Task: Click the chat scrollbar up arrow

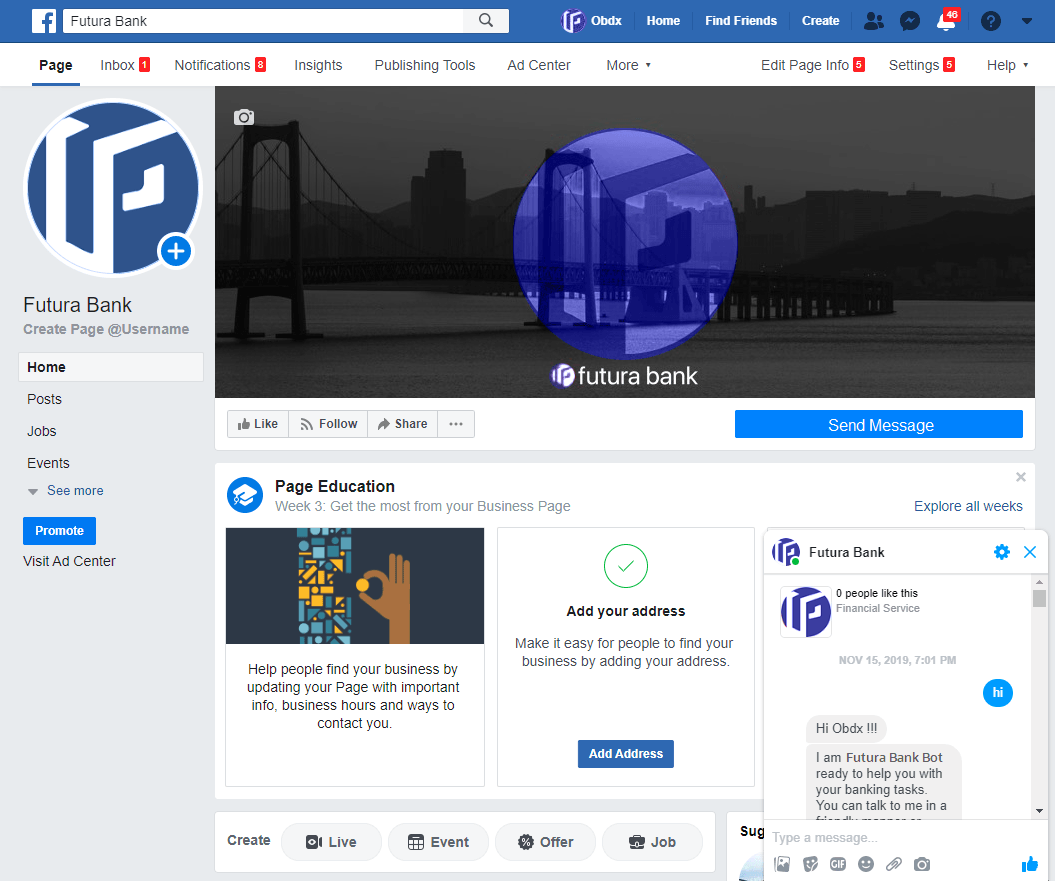Action: 1040,582
